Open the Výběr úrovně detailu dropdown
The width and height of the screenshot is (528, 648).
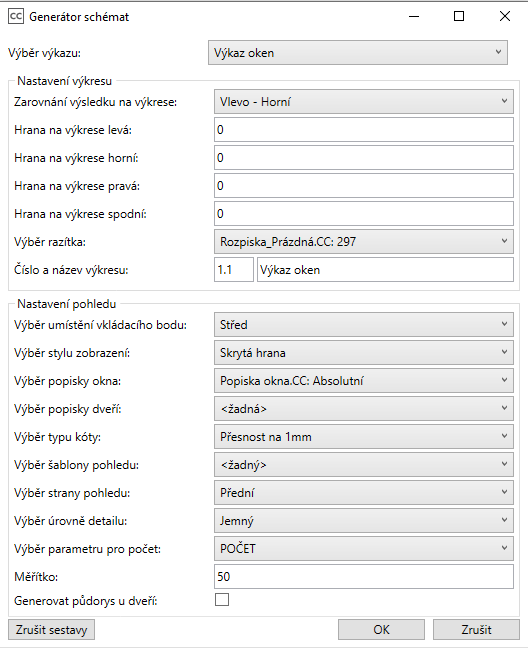coord(364,521)
